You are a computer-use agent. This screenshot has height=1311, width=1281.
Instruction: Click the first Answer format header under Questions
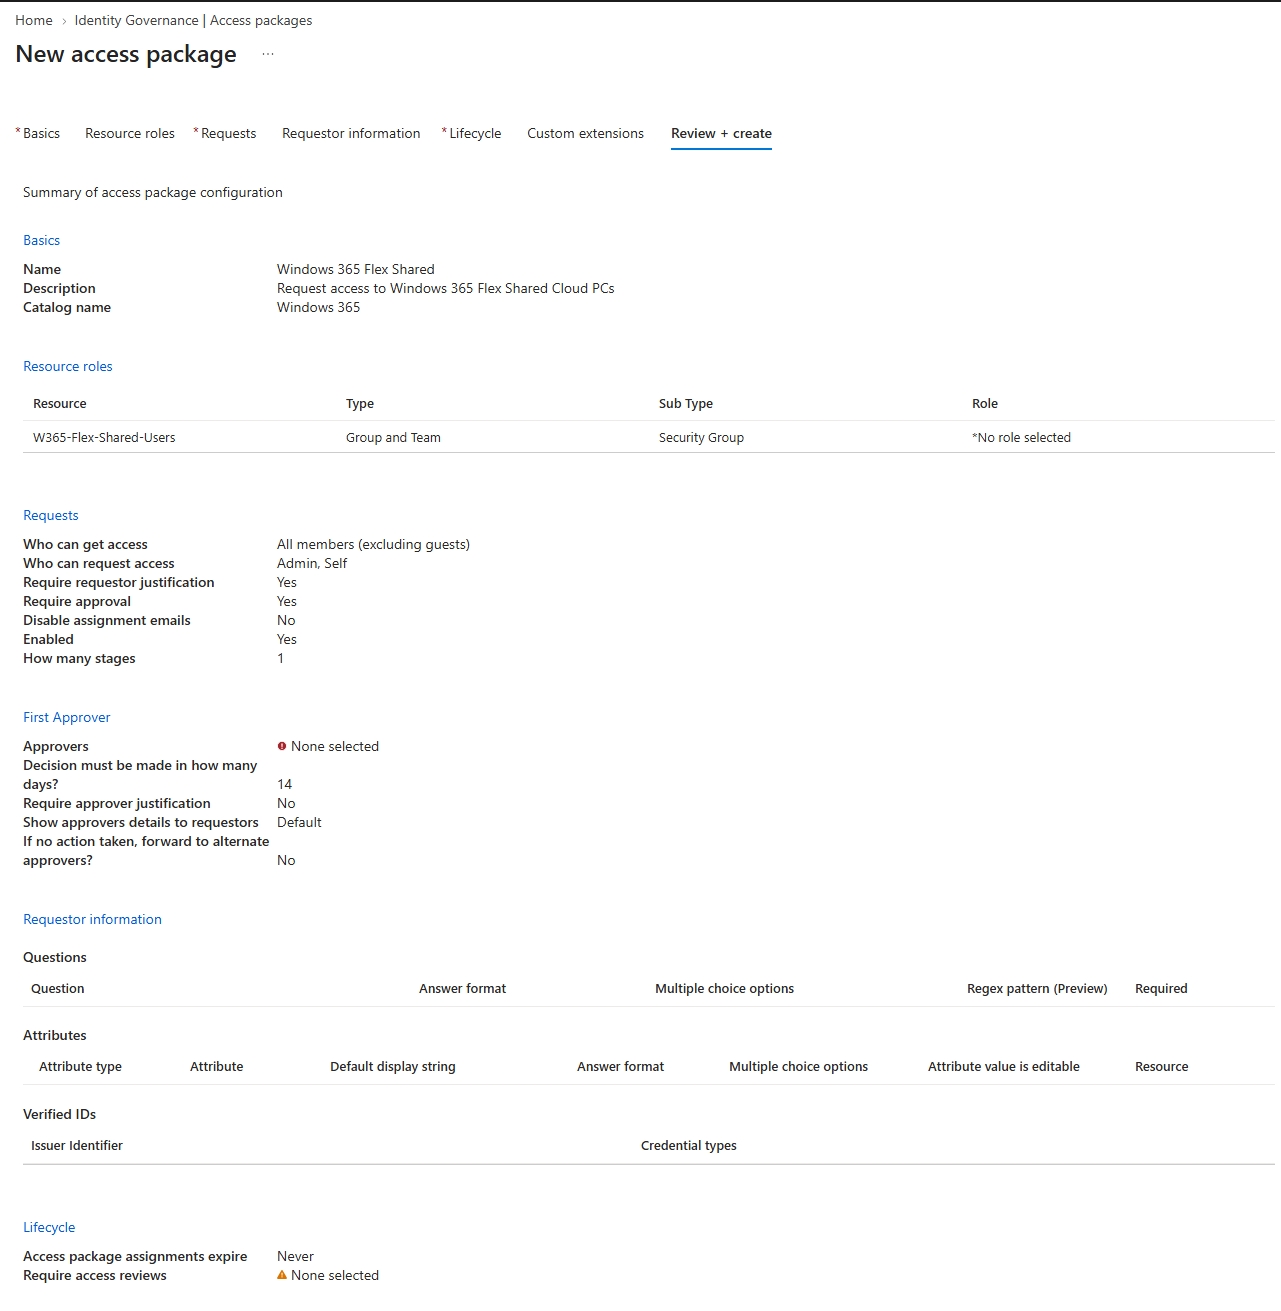click(x=462, y=988)
